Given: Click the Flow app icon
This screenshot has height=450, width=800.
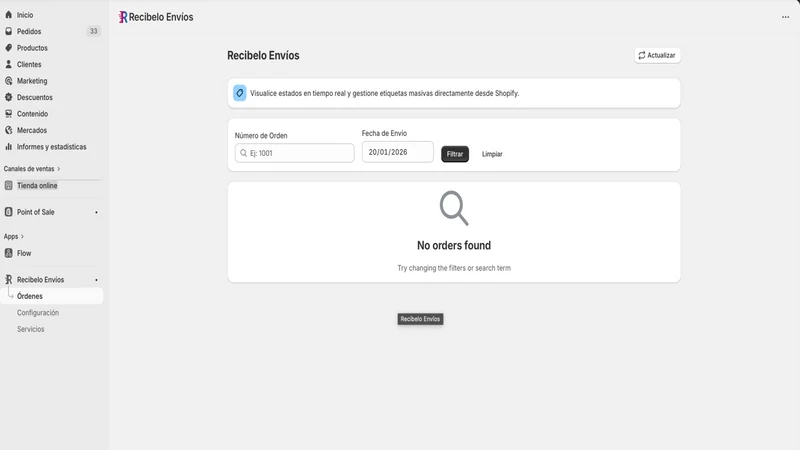Looking at the screenshot, I should (9, 253).
